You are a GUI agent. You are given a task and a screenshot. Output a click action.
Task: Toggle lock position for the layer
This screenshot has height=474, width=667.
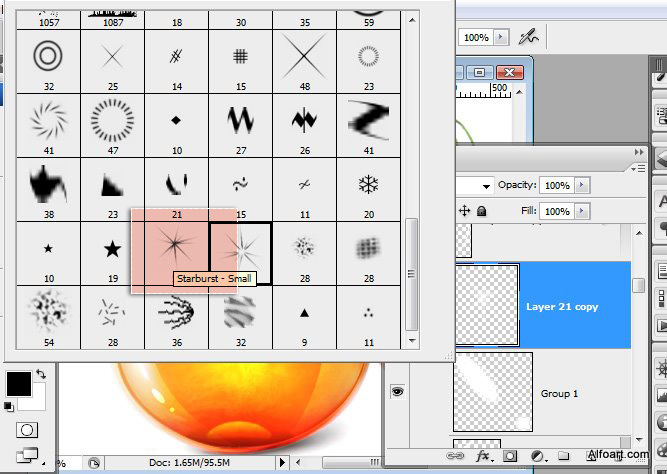[464, 211]
